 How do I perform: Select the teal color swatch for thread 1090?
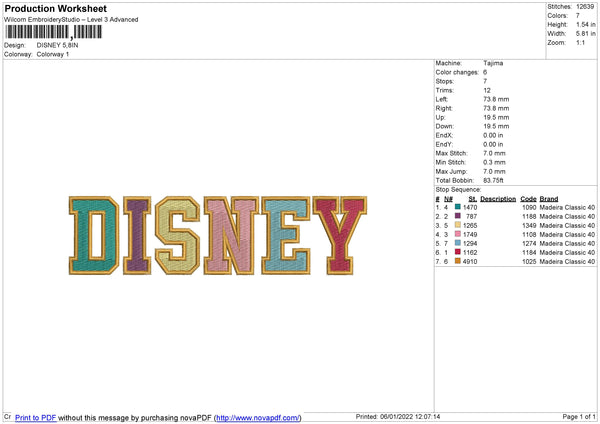(458, 207)
